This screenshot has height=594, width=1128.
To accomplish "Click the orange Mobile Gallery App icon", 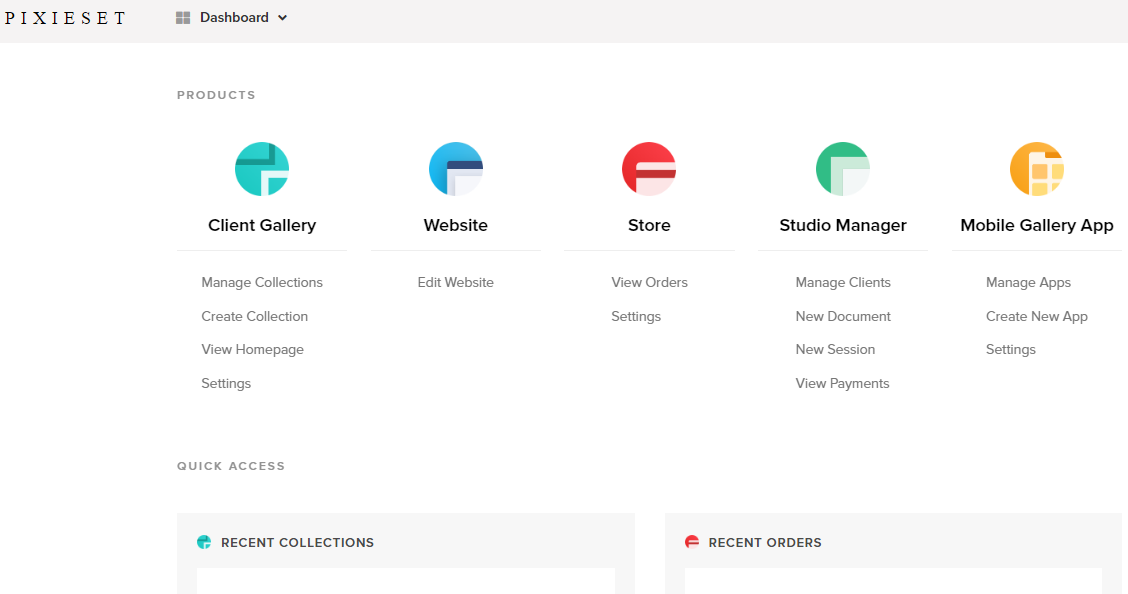I will [x=1037, y=169].
